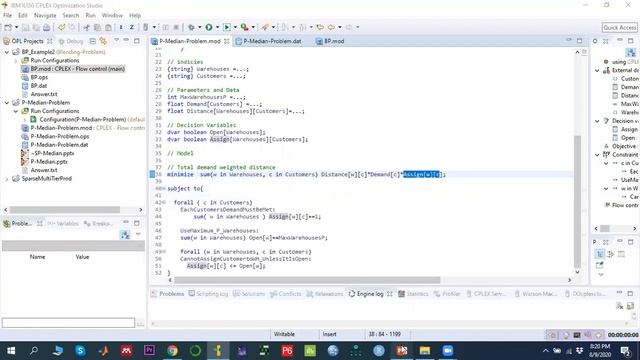Viewport: 640px width, 360px height.
Task: Collapse Decision variables in Outline panel
Action: click(x=598, y=121)
